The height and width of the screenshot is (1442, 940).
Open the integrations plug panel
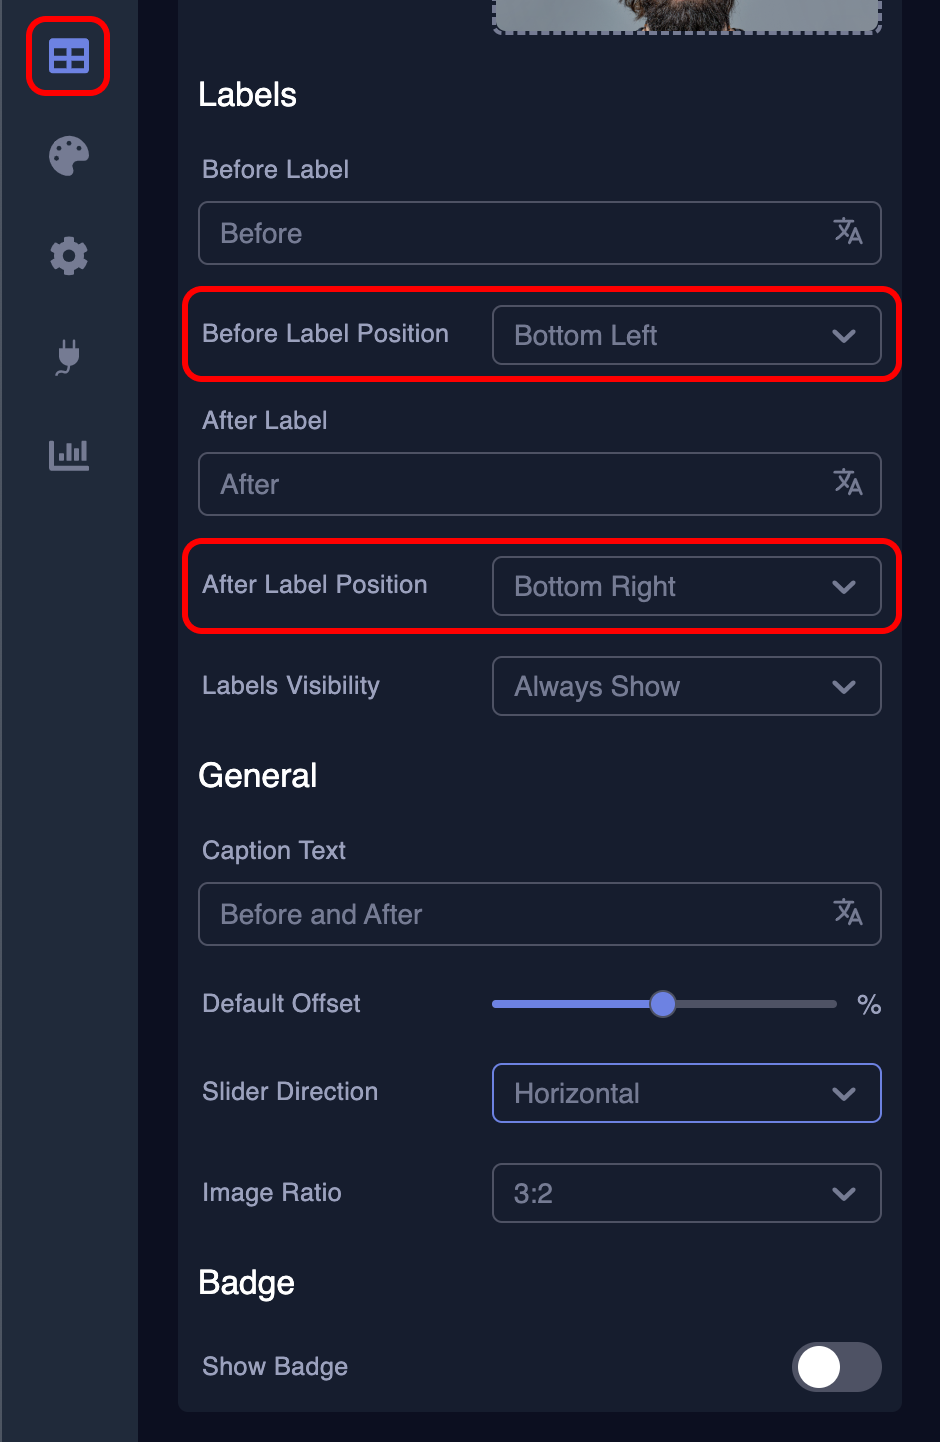(x=67, y=356)
